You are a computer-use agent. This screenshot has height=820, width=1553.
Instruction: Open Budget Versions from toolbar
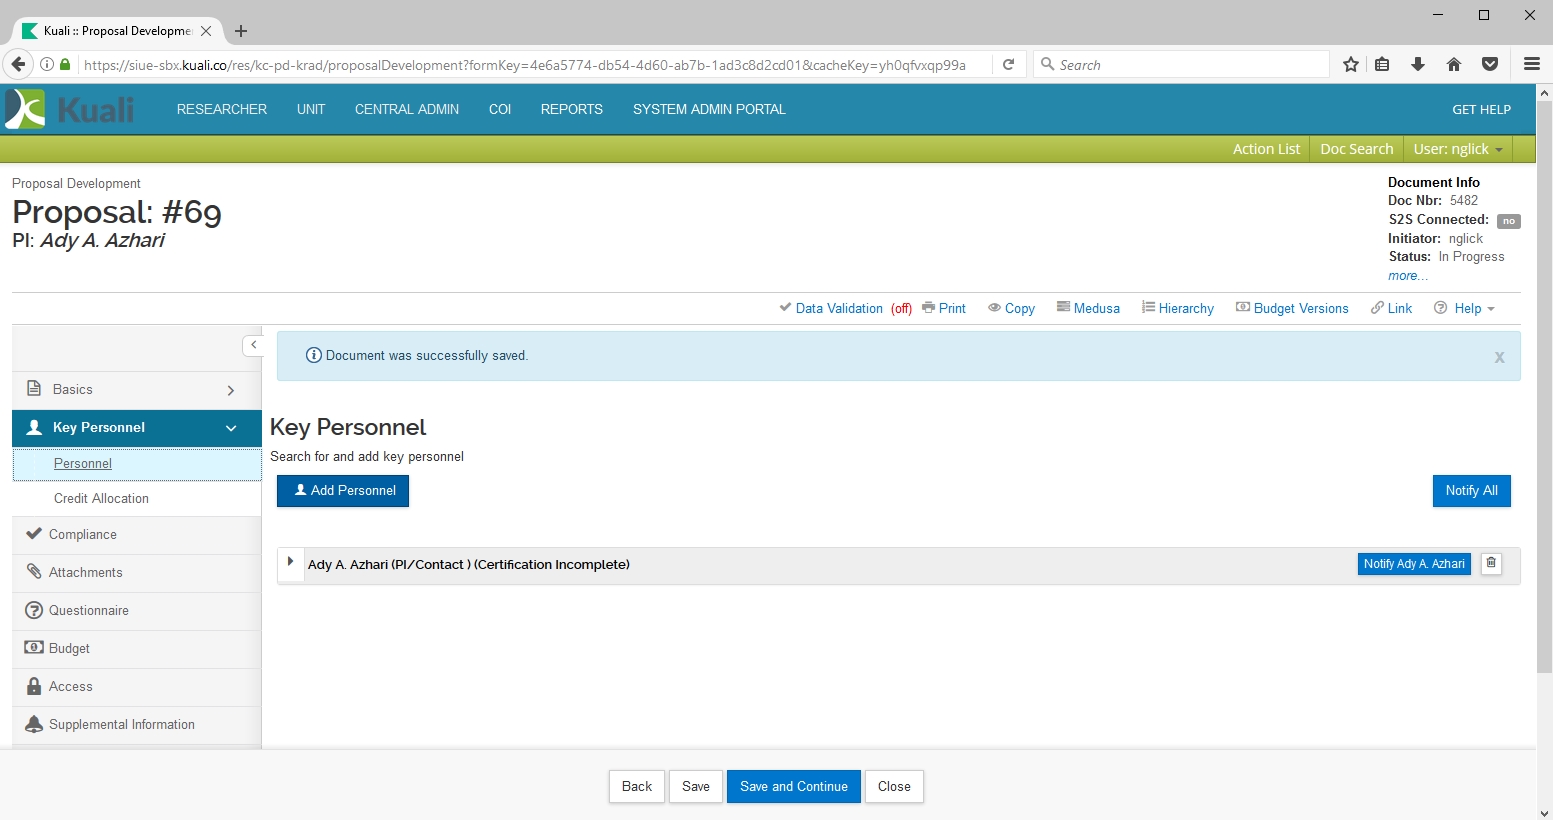[x=1292, y=308]
